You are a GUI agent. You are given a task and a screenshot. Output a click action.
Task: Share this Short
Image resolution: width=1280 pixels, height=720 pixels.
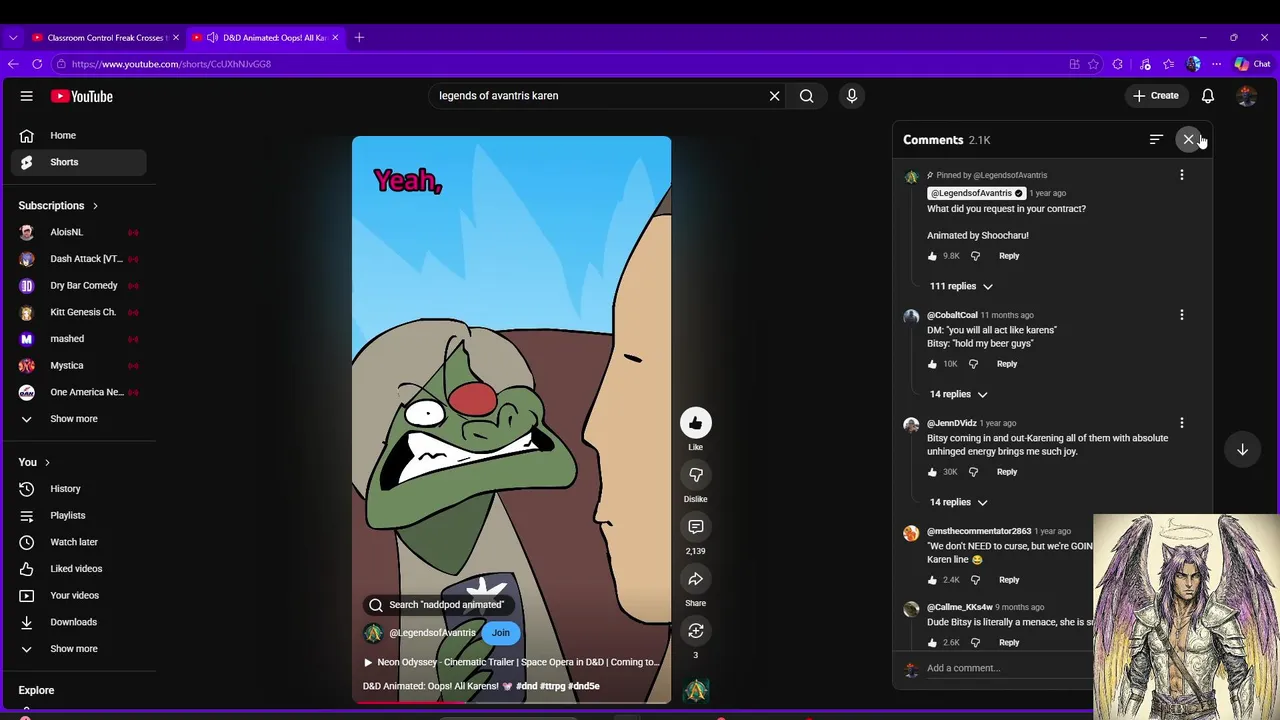coord(696,579)
